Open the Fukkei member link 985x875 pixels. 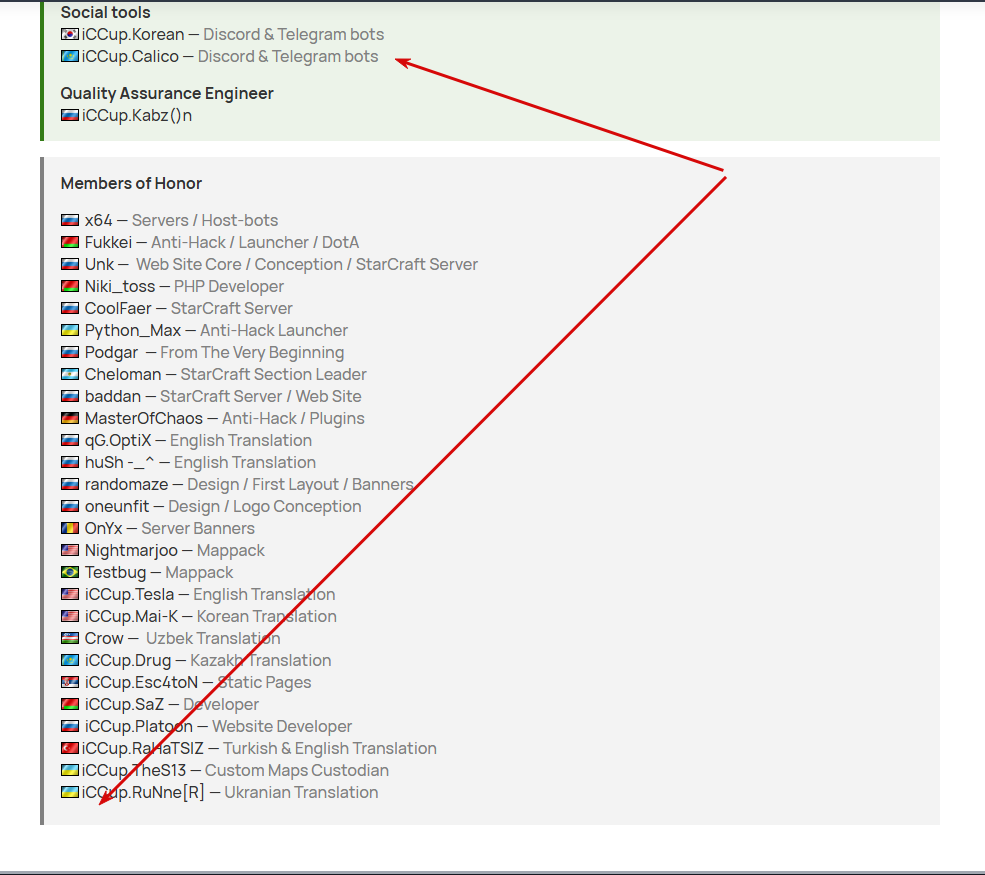(108, 242)
